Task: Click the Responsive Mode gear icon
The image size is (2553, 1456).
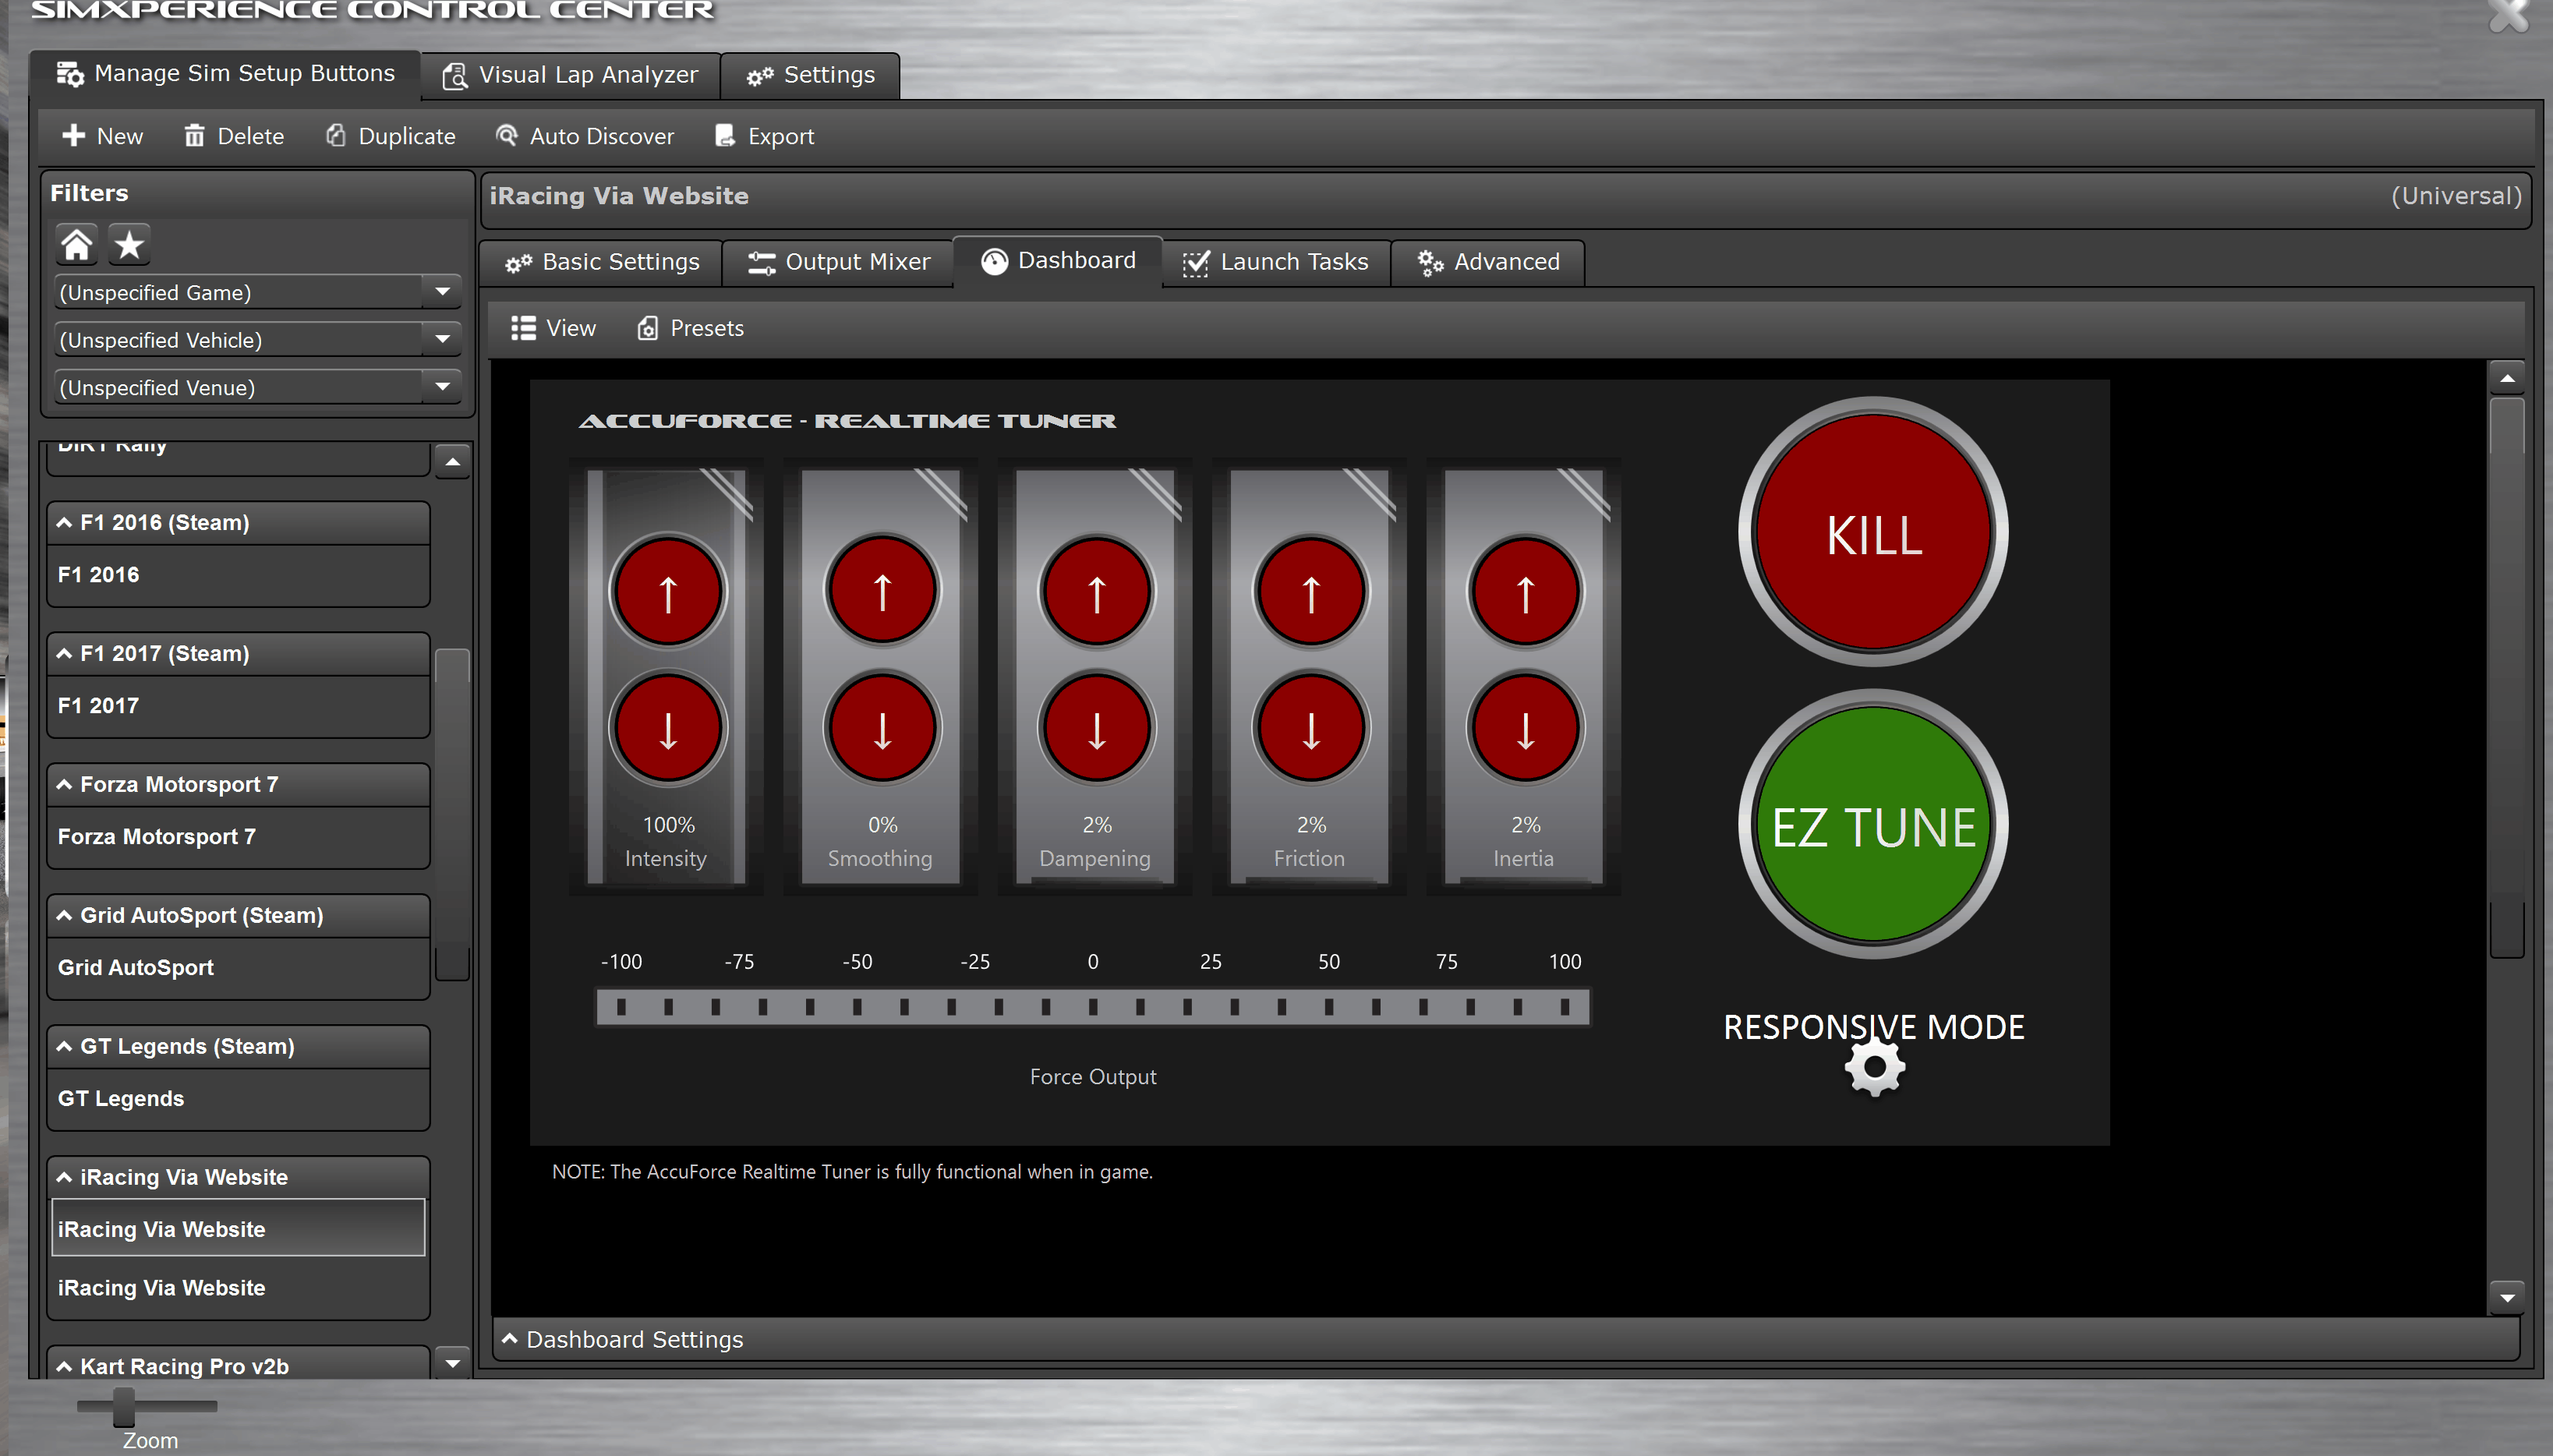Action: pos(1874,1067)
